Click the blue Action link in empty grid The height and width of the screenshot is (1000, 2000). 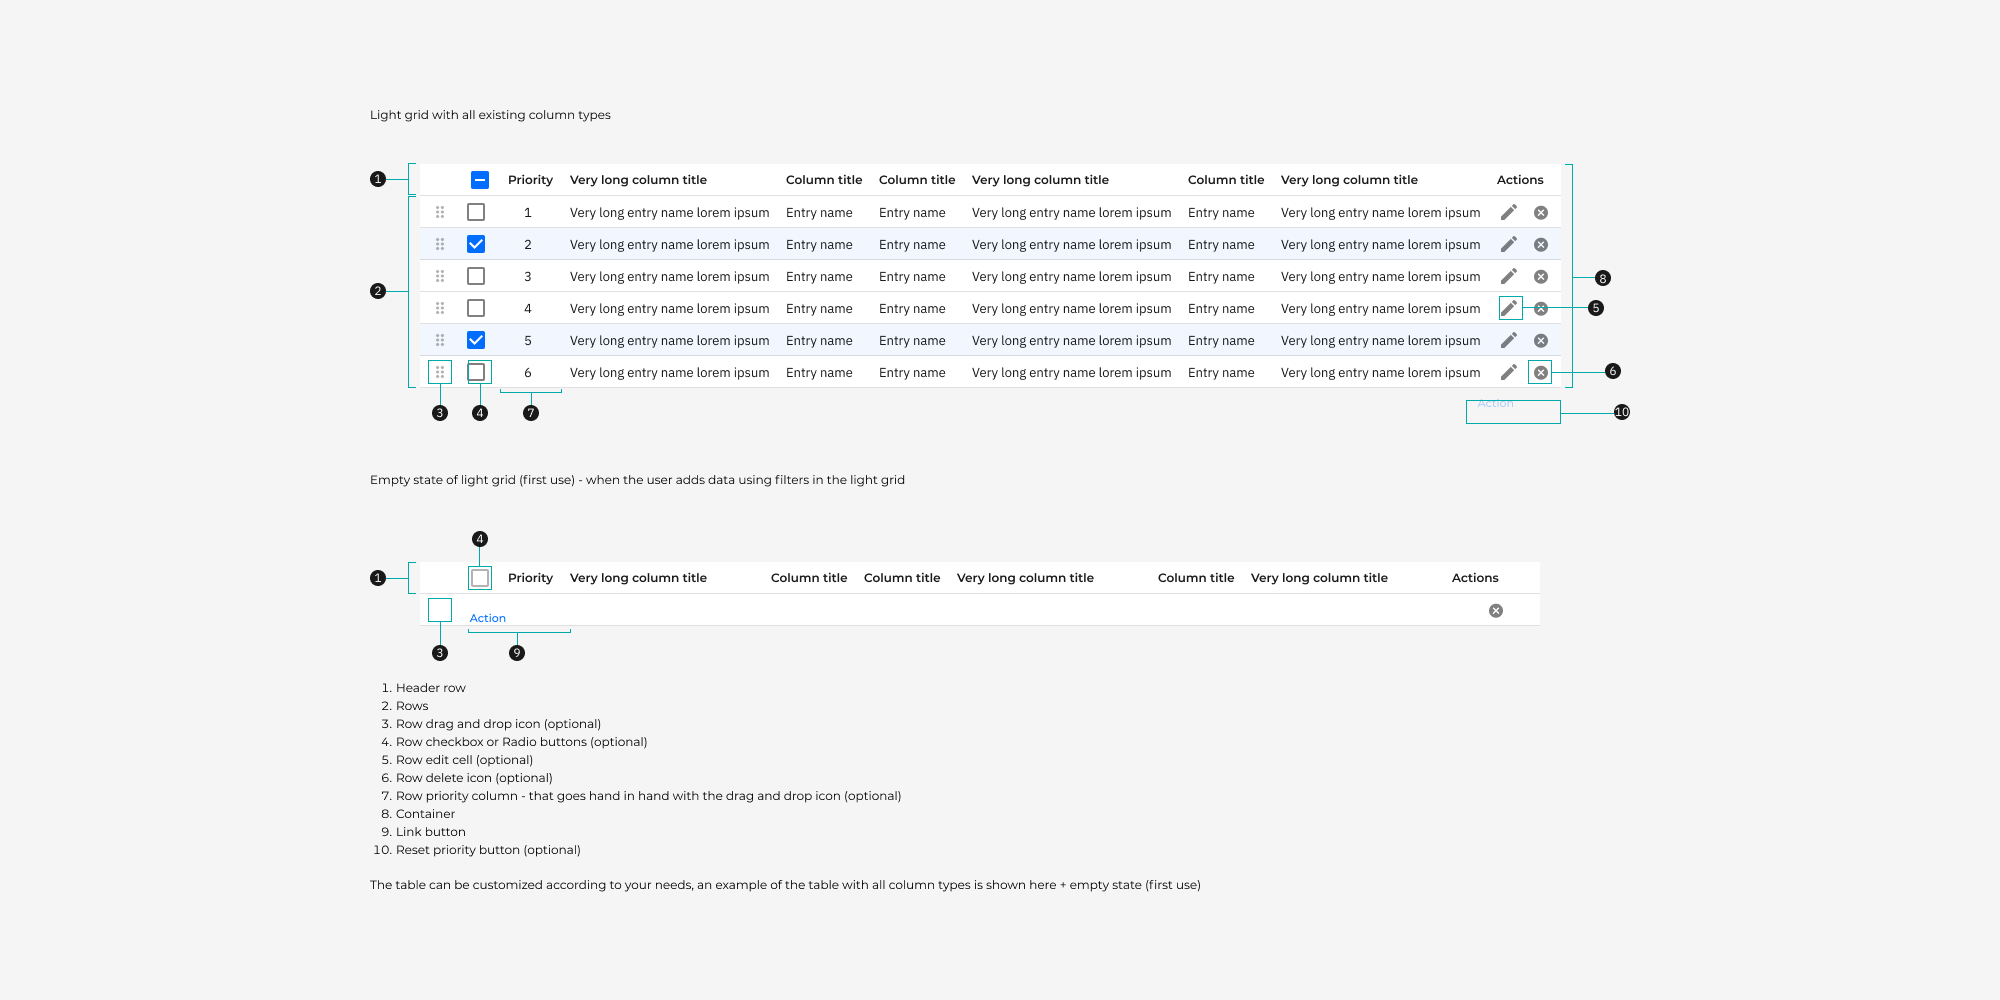pos(488,618)
